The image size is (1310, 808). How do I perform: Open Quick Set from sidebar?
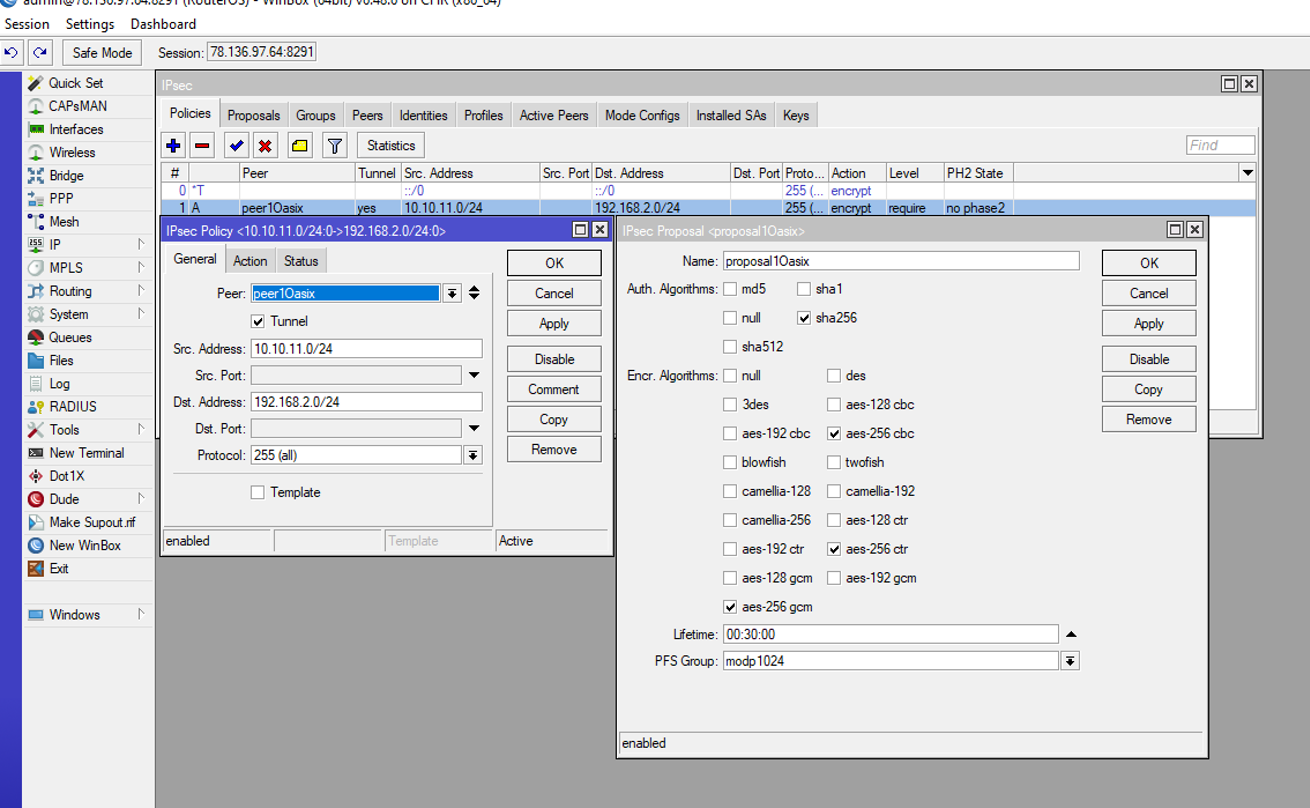pos(76,83)
